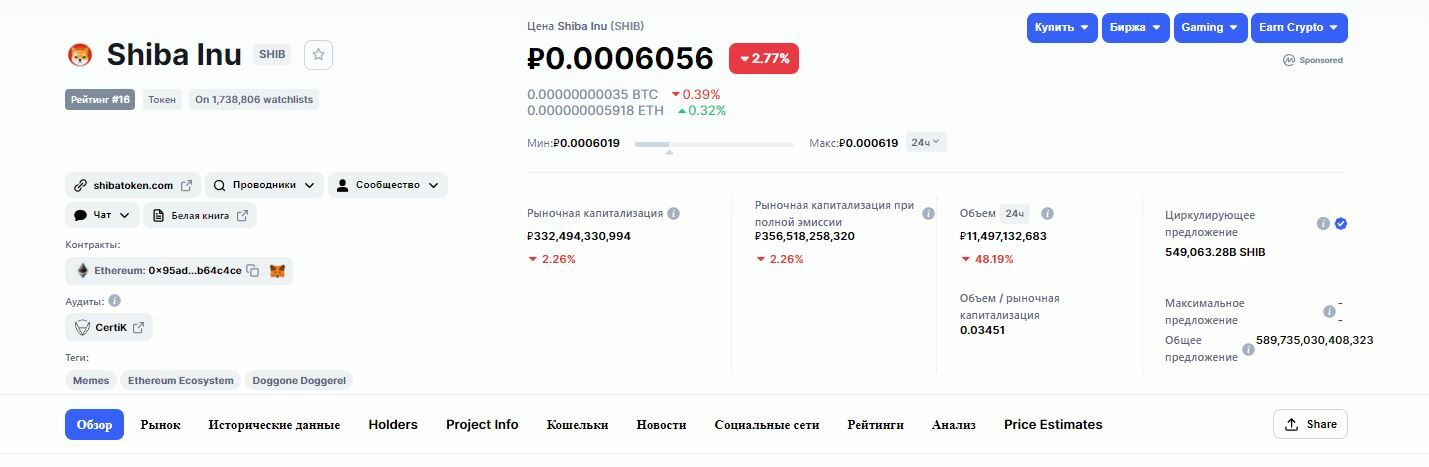Open the shibatoken.com website link
The height and width of the screenshot is (467, 1429).
coord(133,185)
